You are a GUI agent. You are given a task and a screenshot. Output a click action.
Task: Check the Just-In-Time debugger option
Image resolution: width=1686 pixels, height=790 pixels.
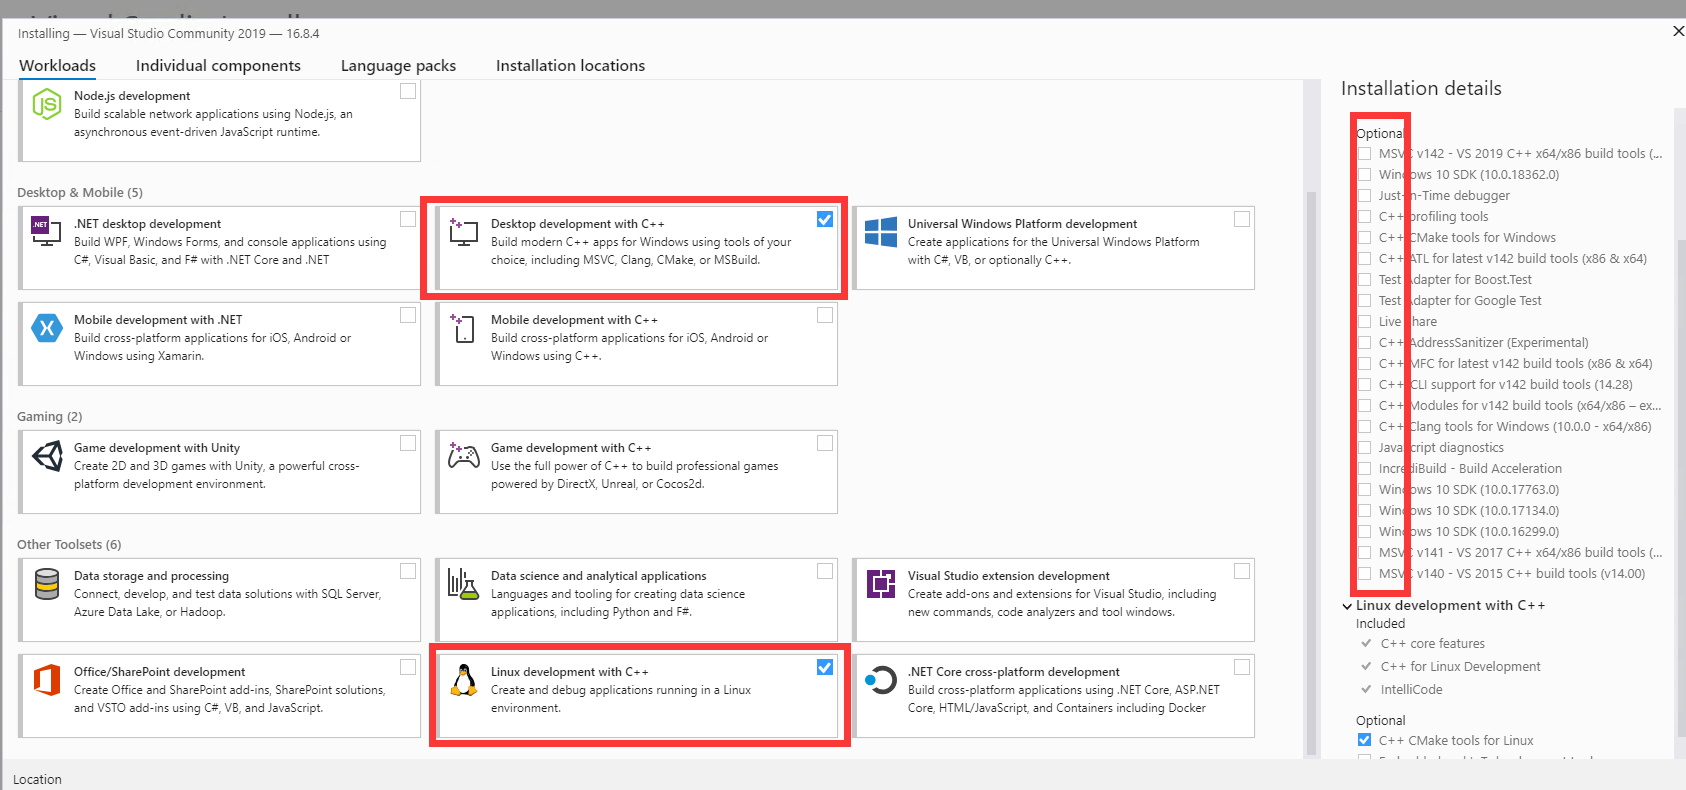point(1364,196)
